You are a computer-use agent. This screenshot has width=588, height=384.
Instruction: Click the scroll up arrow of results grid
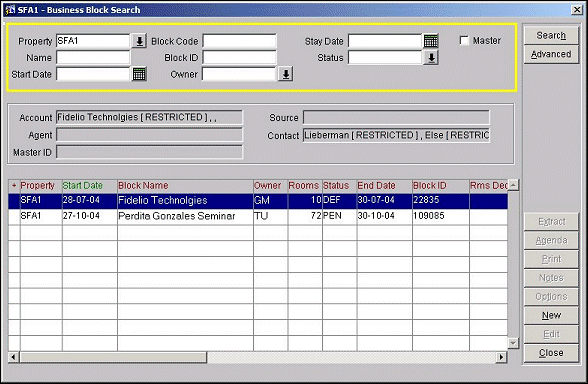tap(513, 185)
